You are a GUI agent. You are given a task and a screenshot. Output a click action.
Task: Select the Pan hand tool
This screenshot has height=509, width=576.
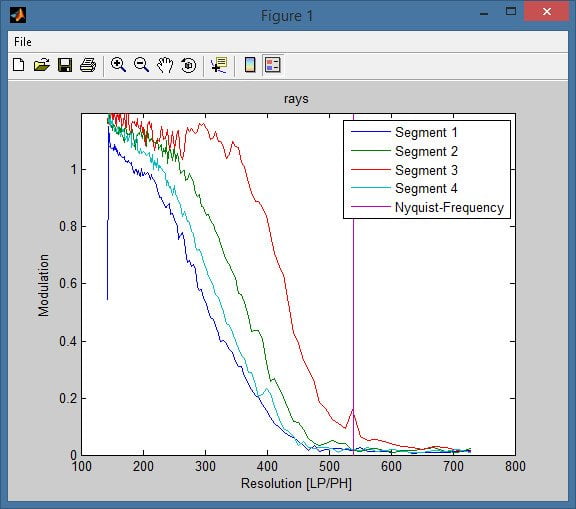click(165, 65)
